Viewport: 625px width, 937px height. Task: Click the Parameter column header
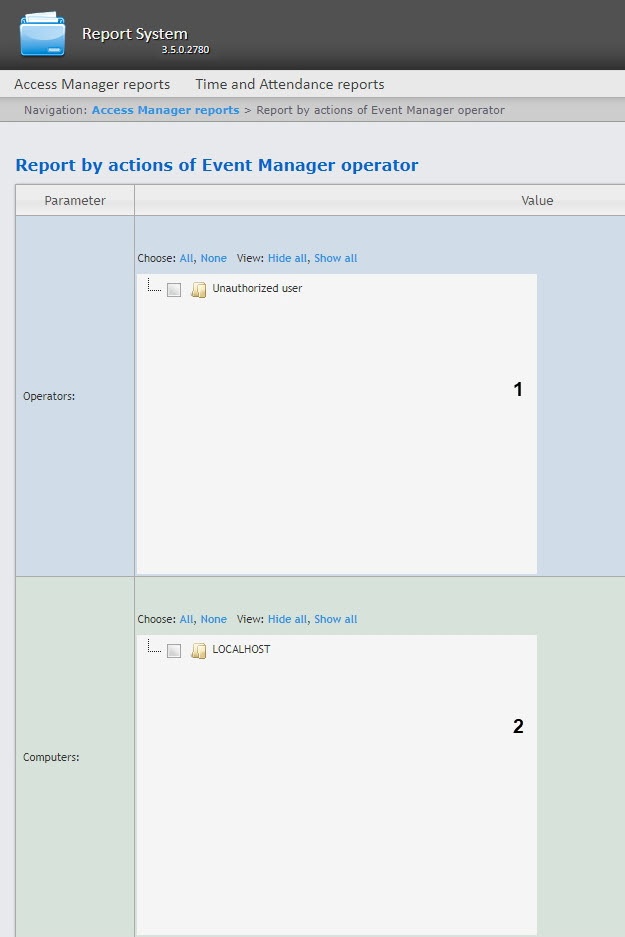[x=75, y=200]
